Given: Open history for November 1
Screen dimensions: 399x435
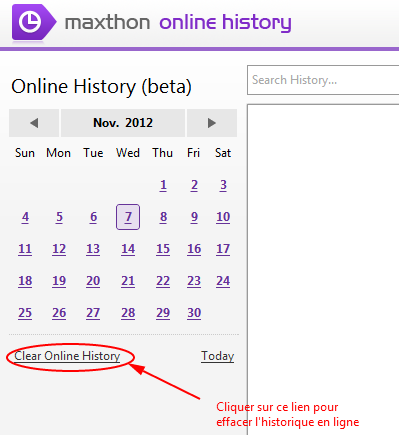Looking at the screenshot, I should 163,185.
